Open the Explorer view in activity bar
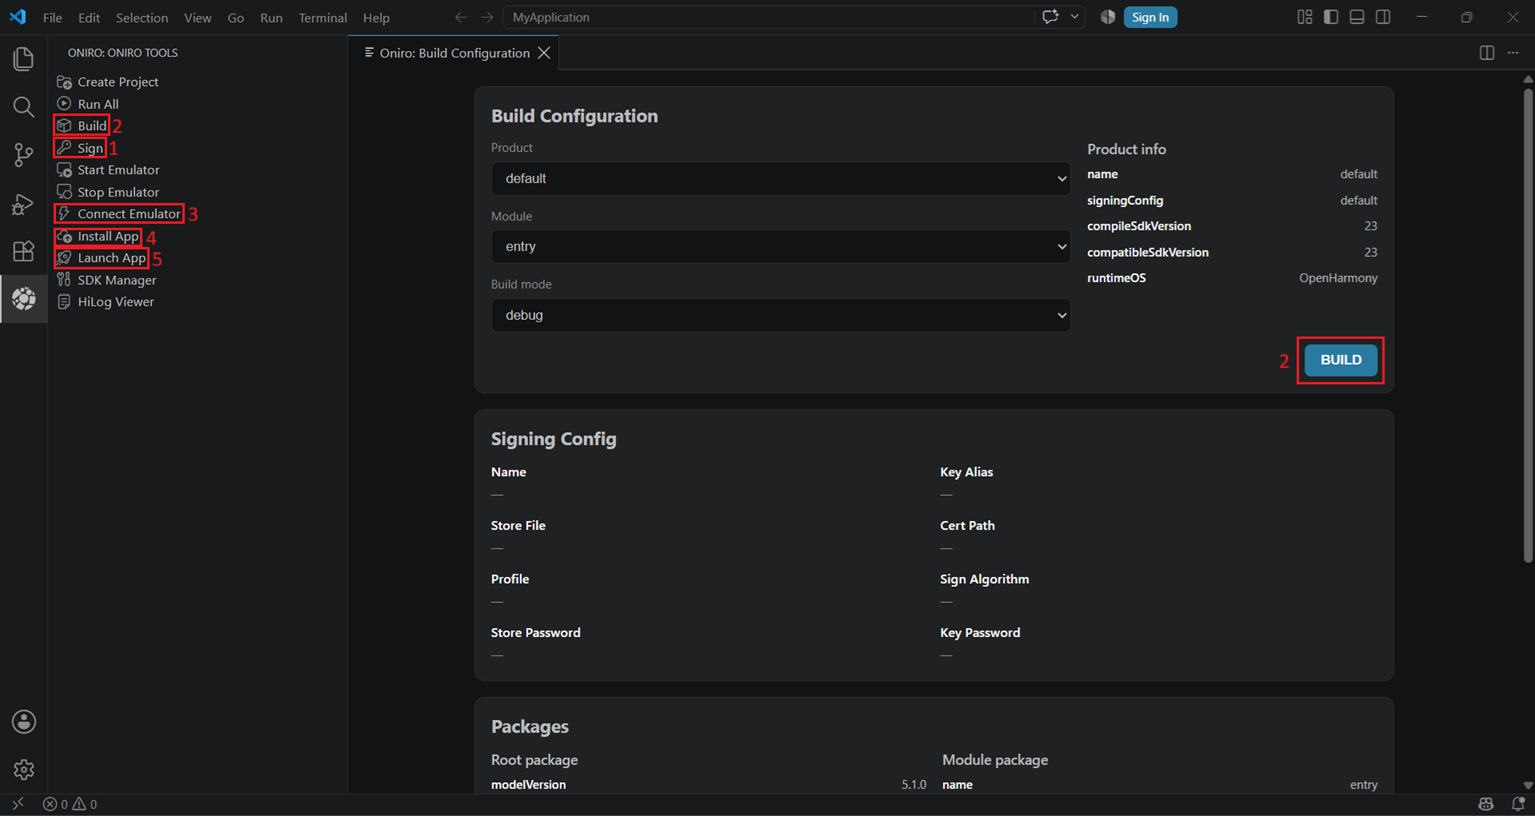This screenshot has height=816, width=1535. point(23,59)
